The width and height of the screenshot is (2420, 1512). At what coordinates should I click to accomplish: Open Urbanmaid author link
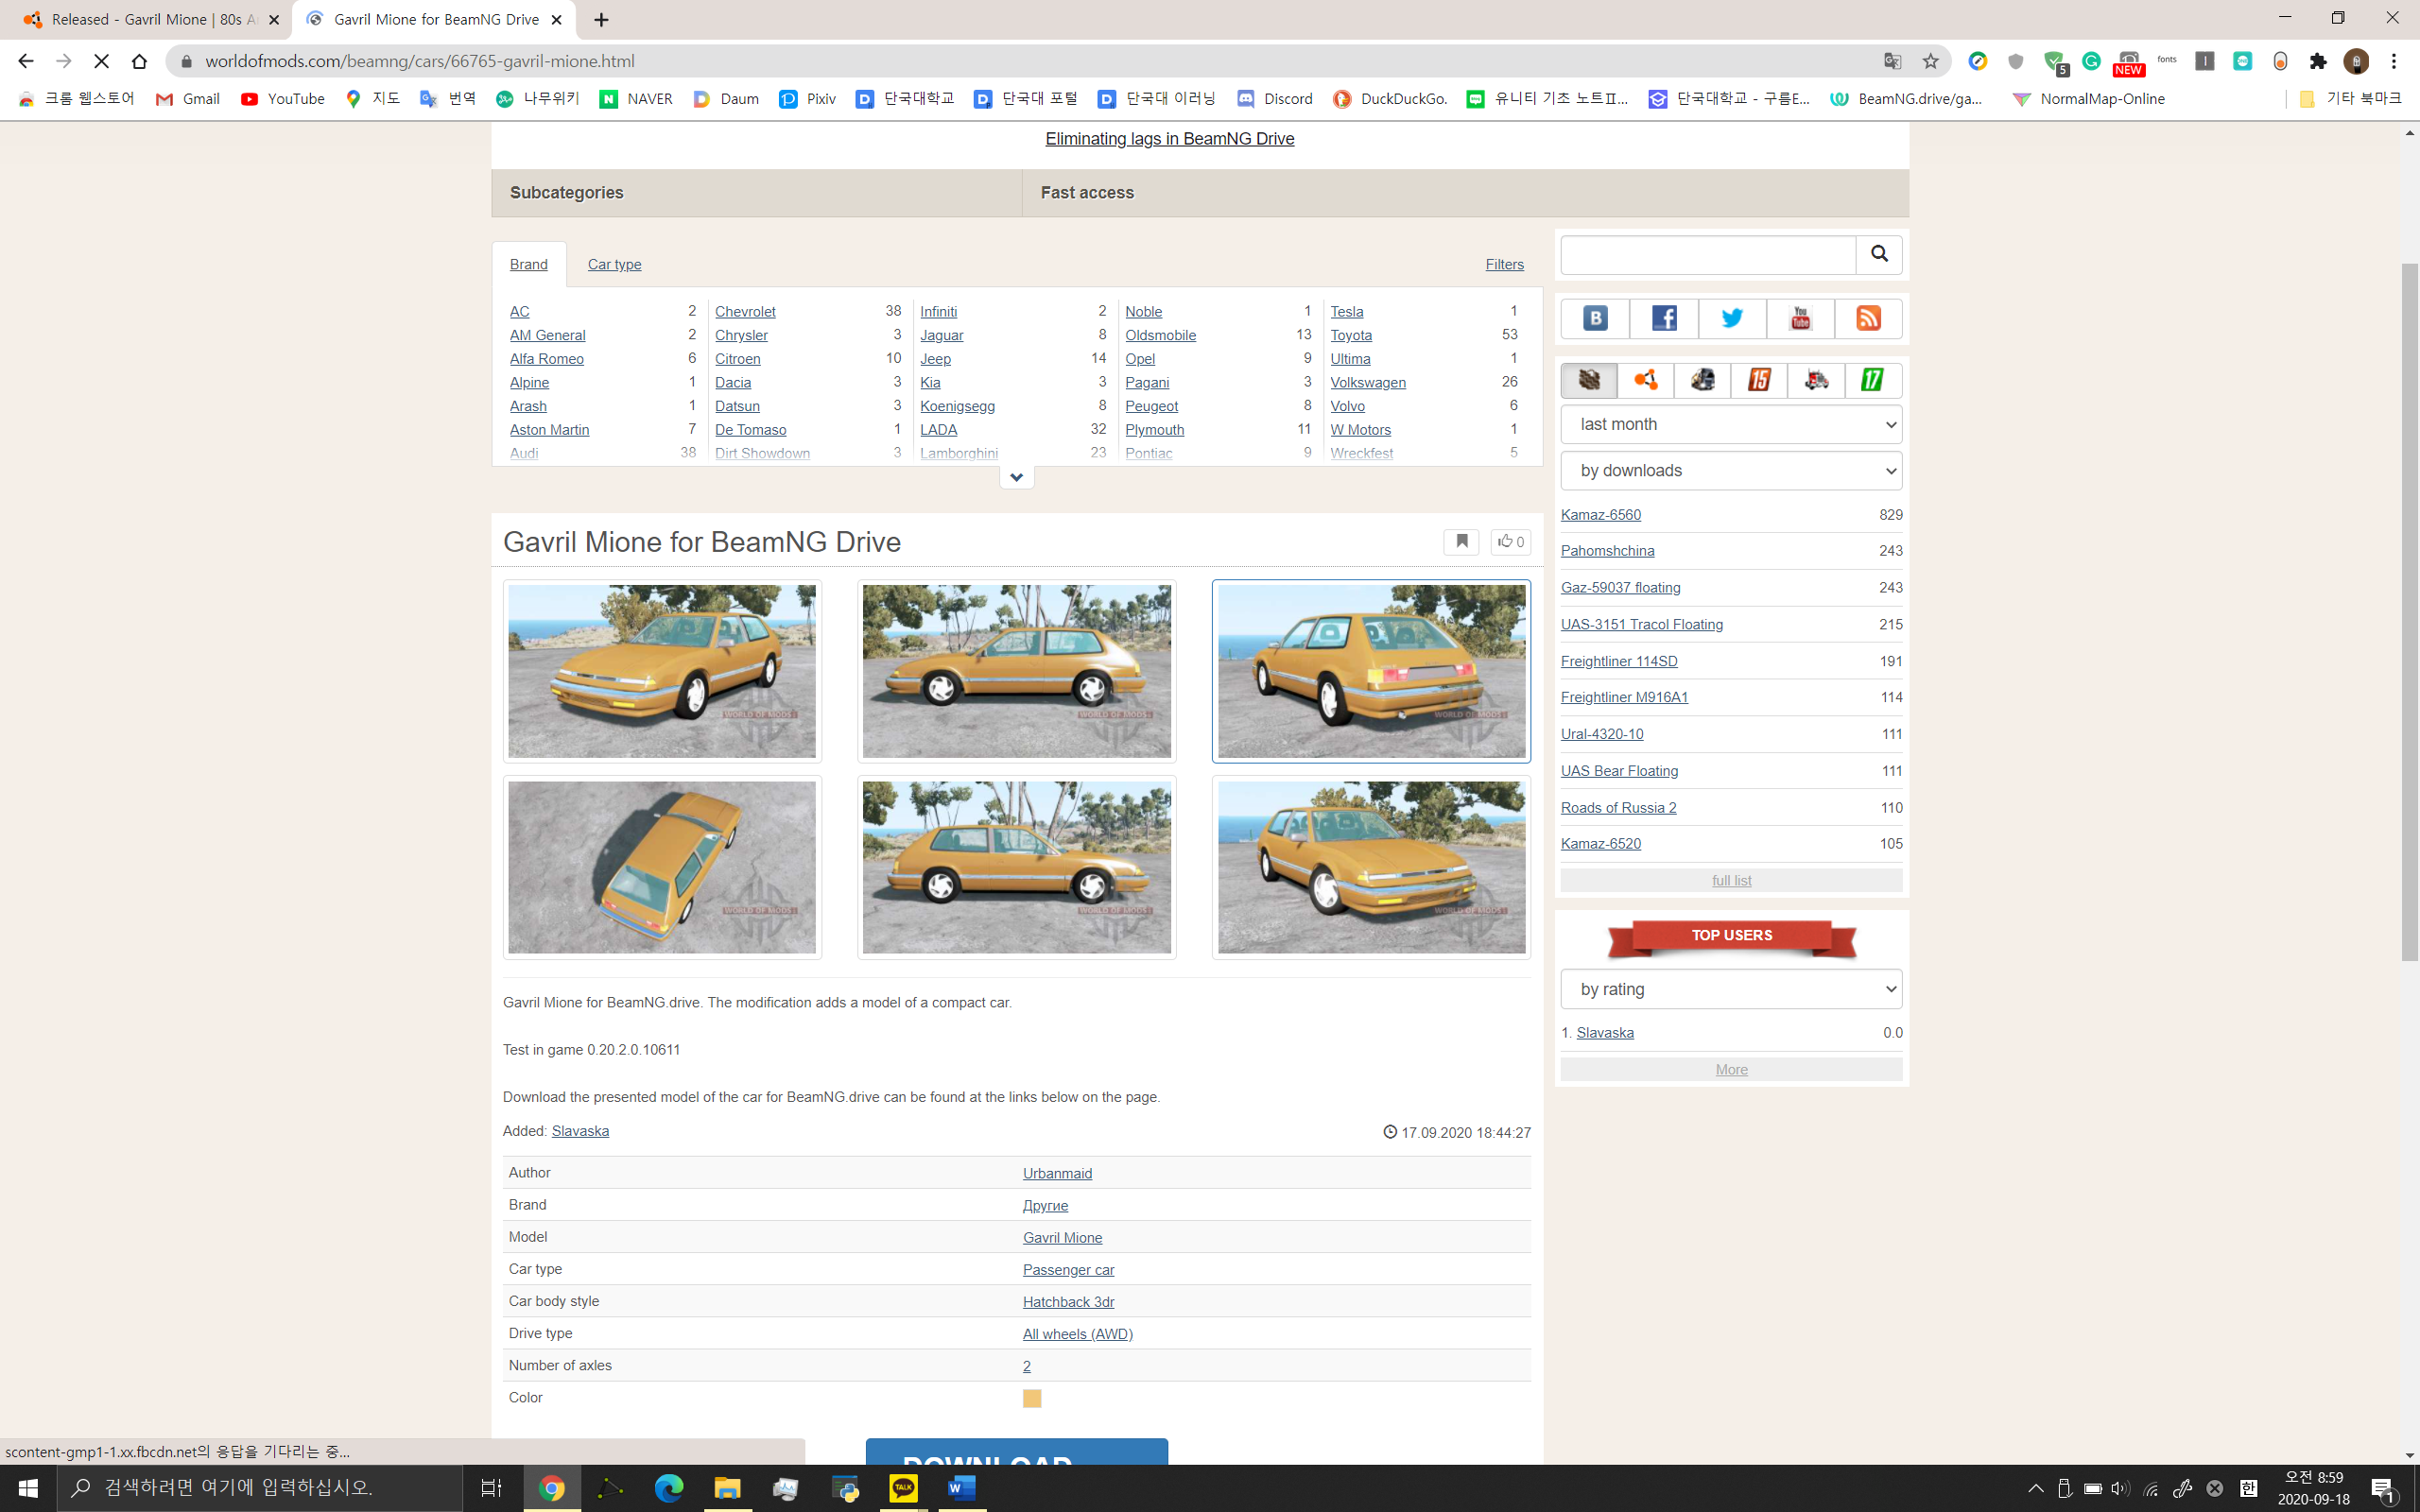pyautogui.click(x=1057, y=1173)
